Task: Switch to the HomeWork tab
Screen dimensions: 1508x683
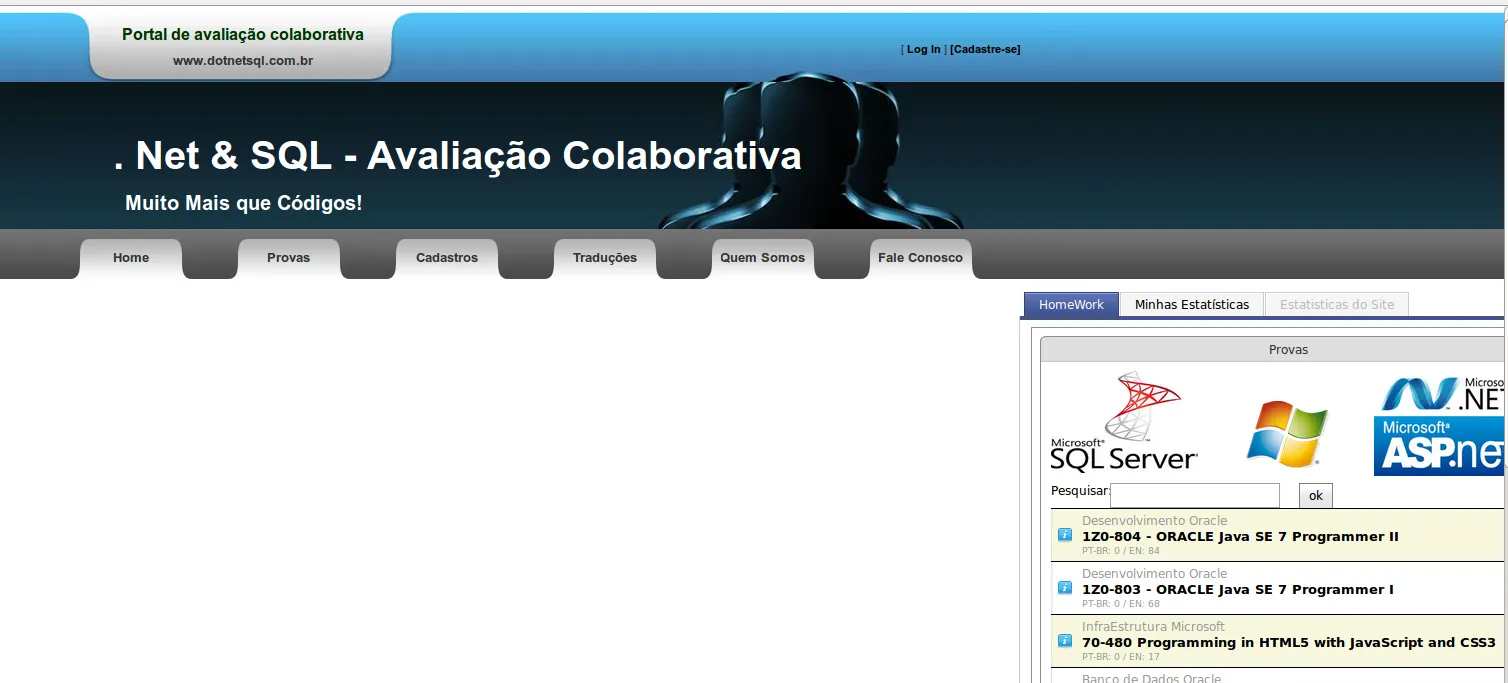Action: (x=1071, y=305)
